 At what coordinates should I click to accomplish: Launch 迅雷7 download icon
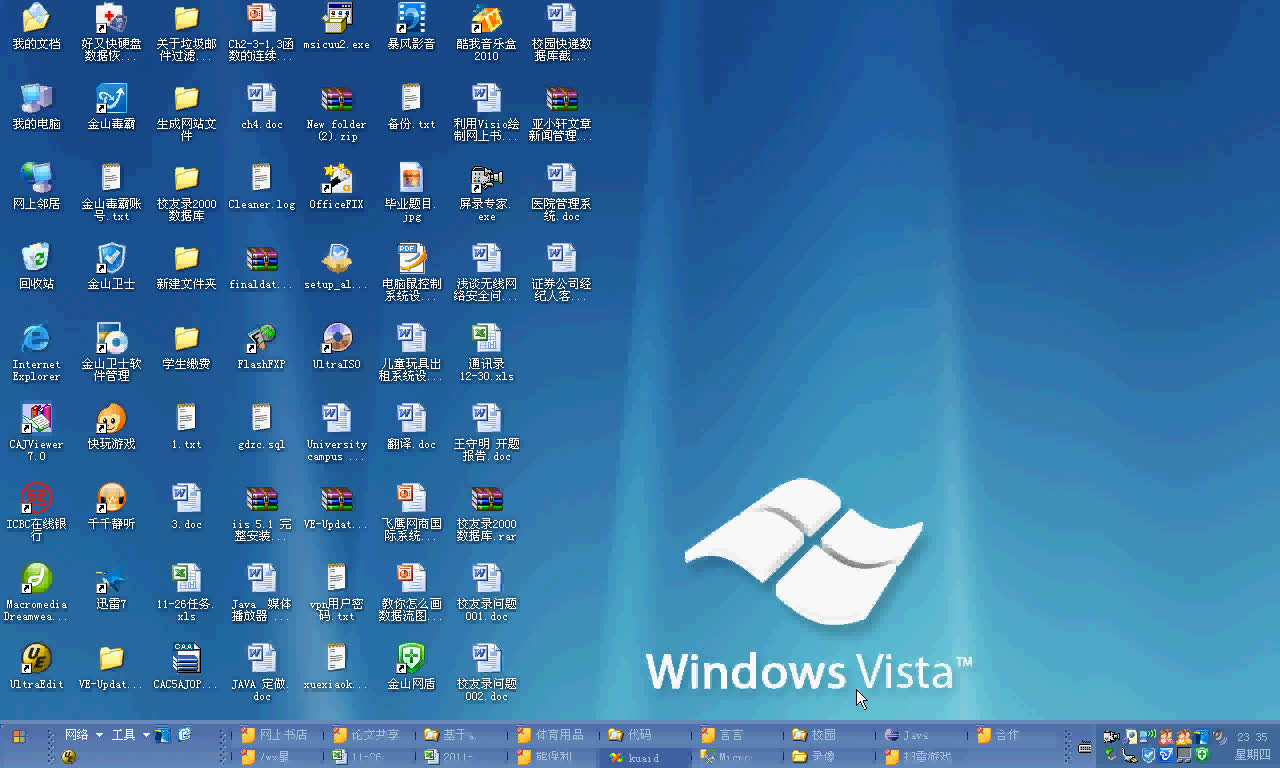click(111, 588)
